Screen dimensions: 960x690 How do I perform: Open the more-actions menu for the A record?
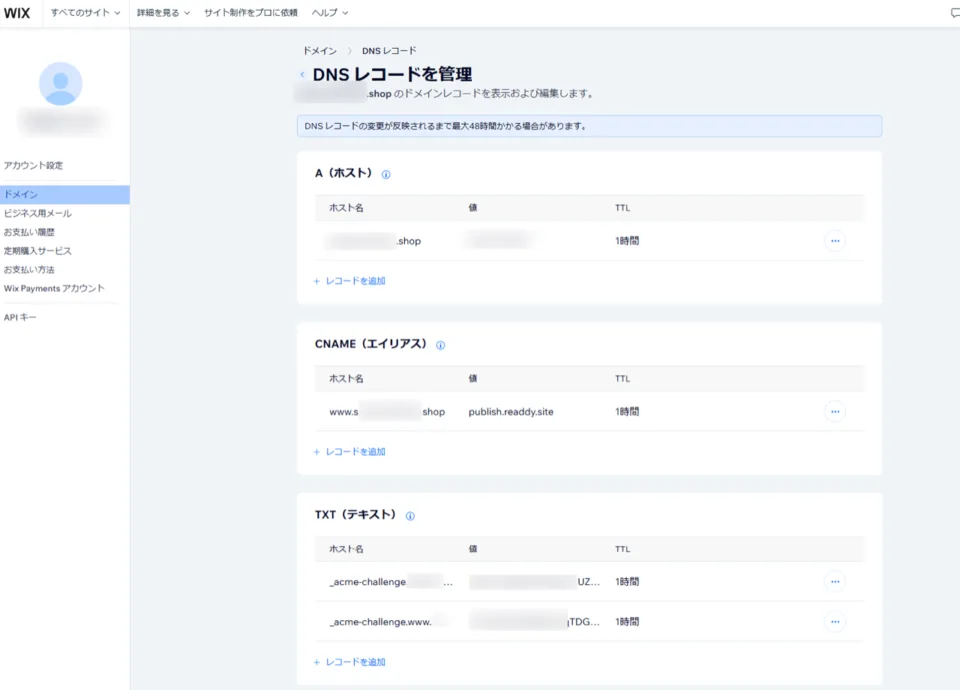[834, 241]
